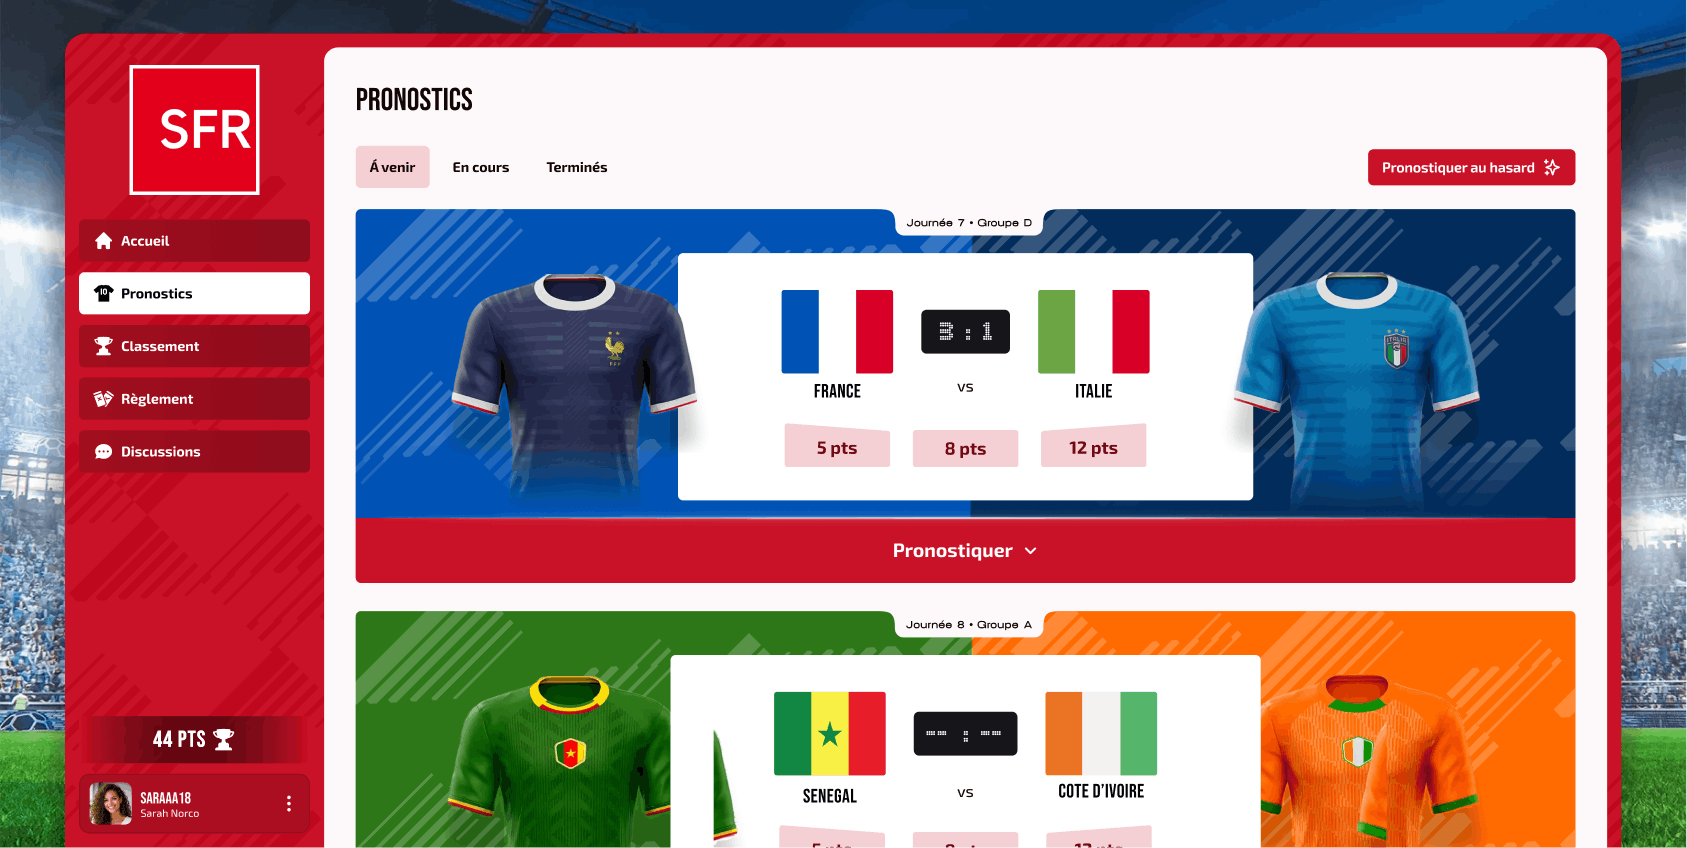Click the jersey icon beside Pronostics
Viewport: 1687px width, 848px height.
[103, 293]
